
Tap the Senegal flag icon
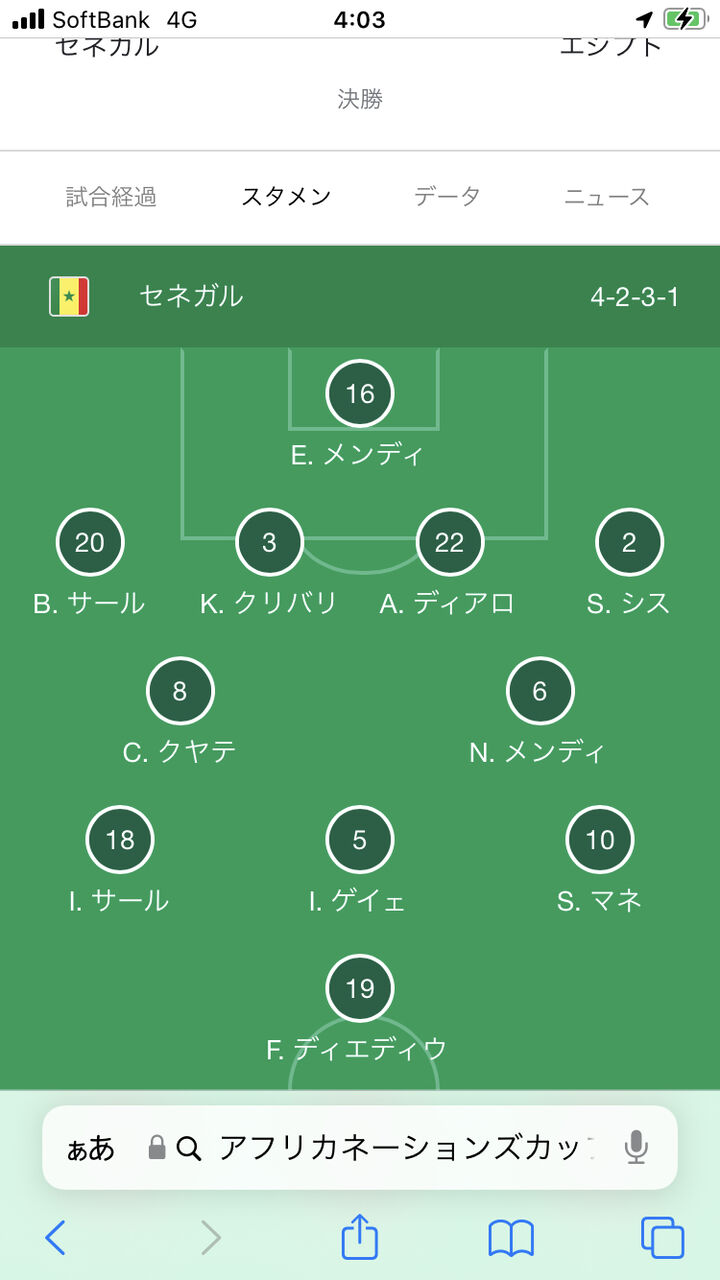(69, 296)
